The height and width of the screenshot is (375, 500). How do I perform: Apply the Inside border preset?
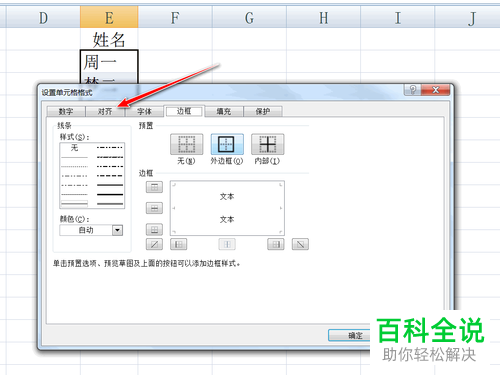click(x=268, y=144)
